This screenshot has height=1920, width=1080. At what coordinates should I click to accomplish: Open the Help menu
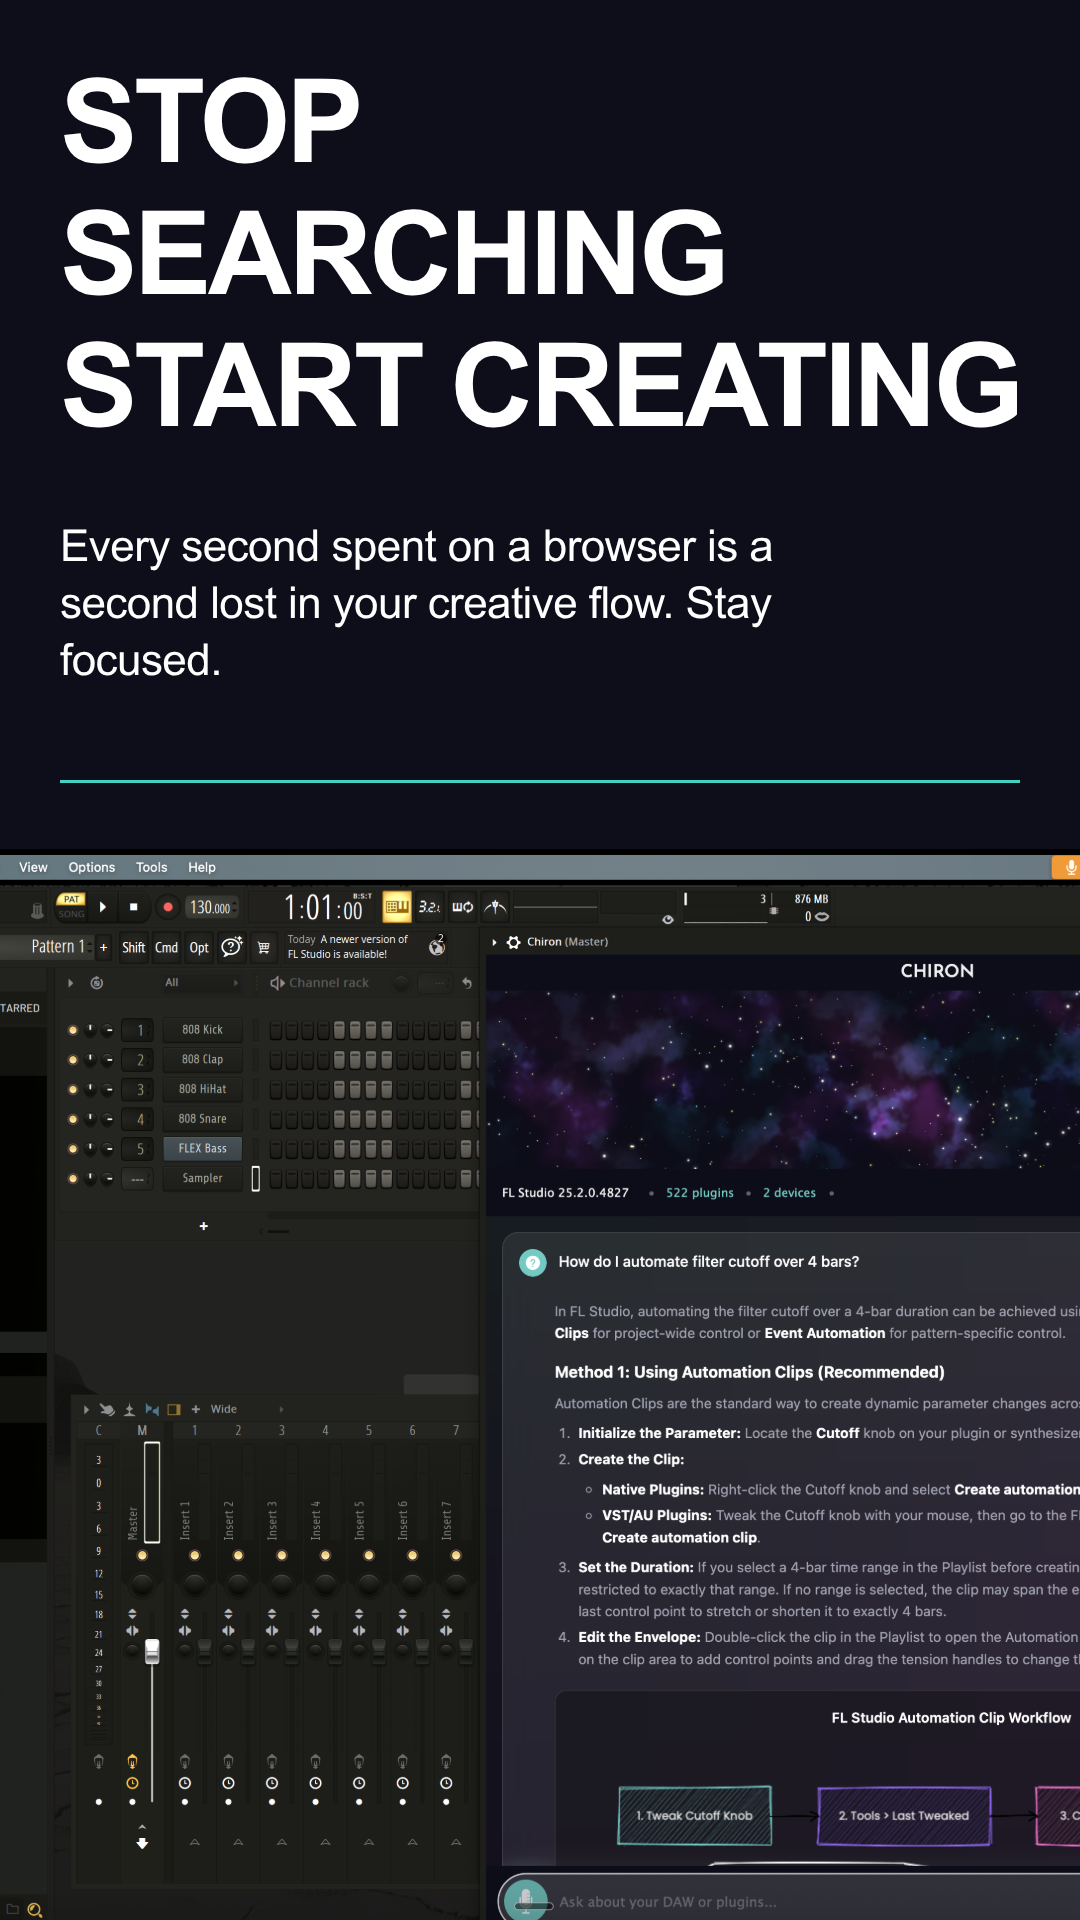tap(201, 867)
